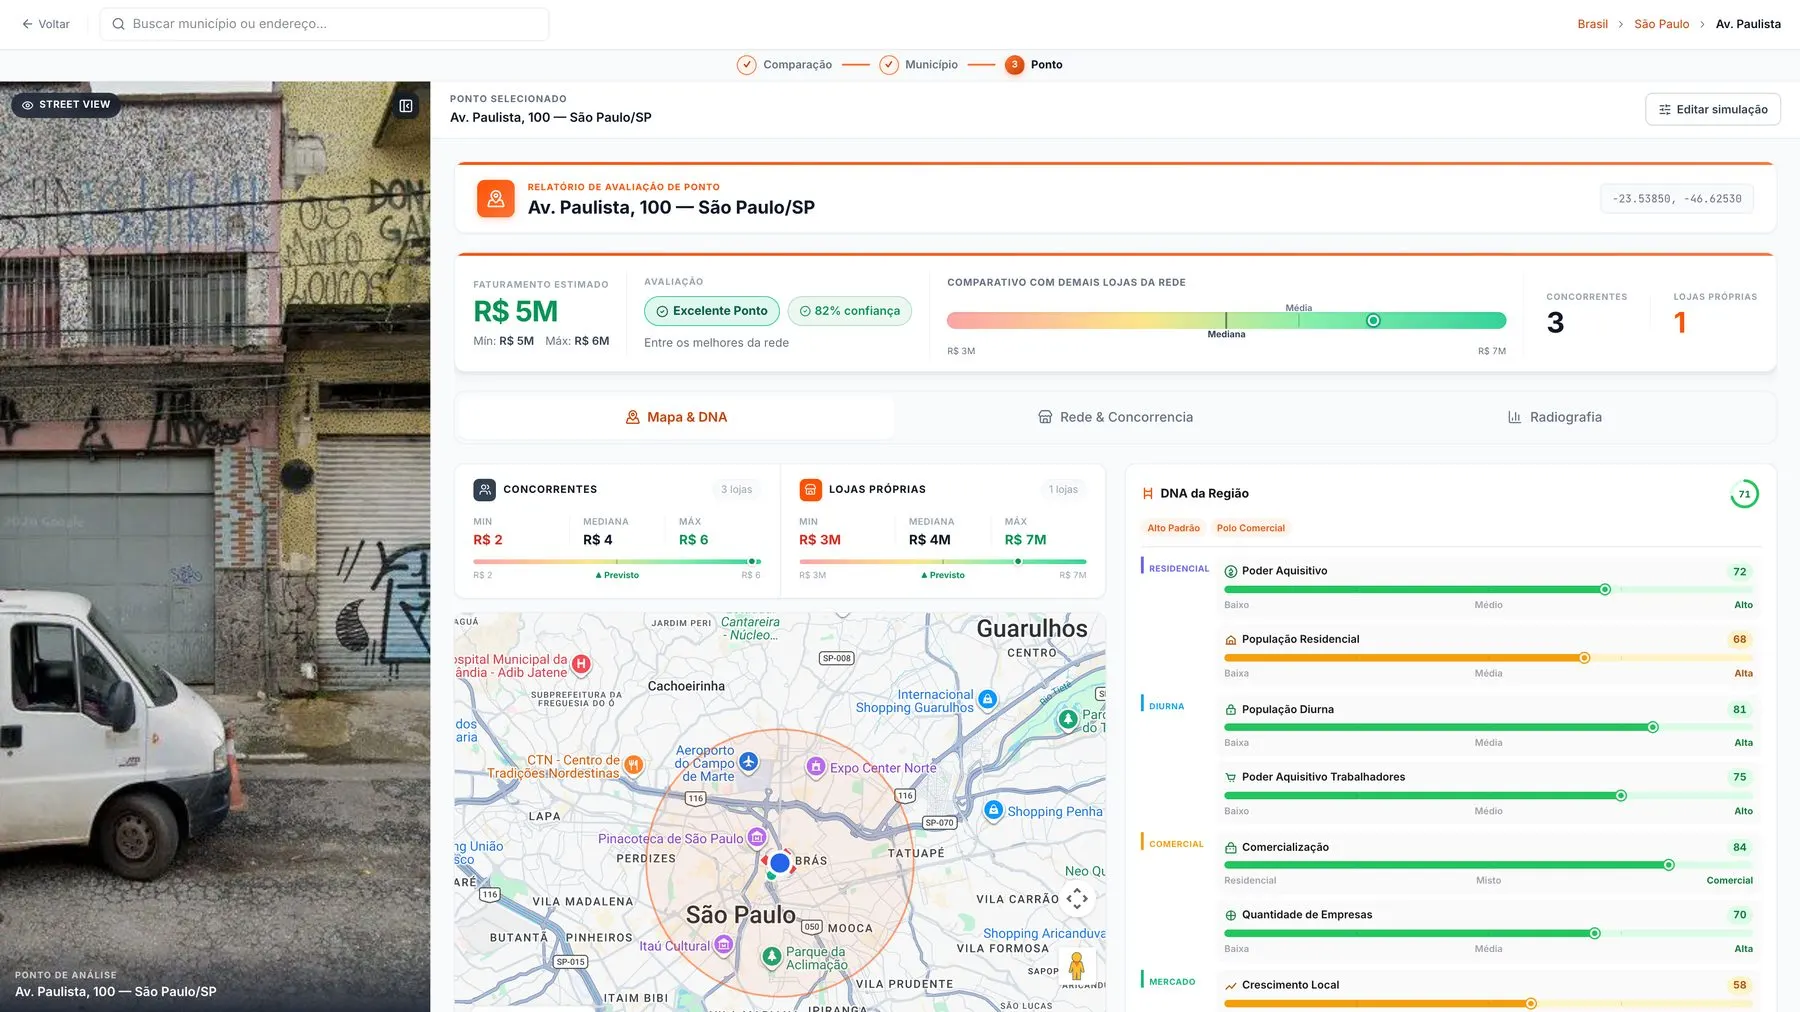Go back with the Voltar button
The width and height of the screenshot is (1800, 1012).
click(x=46, y=24)
